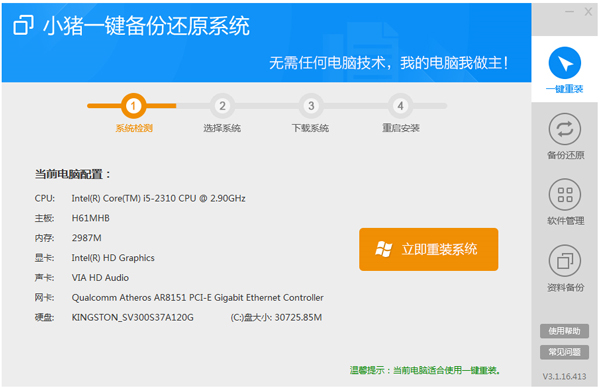The height and width of the screenshot is (389, 600).
Task: Open the 资料备份 copy icon
Action: click(564, 261)
